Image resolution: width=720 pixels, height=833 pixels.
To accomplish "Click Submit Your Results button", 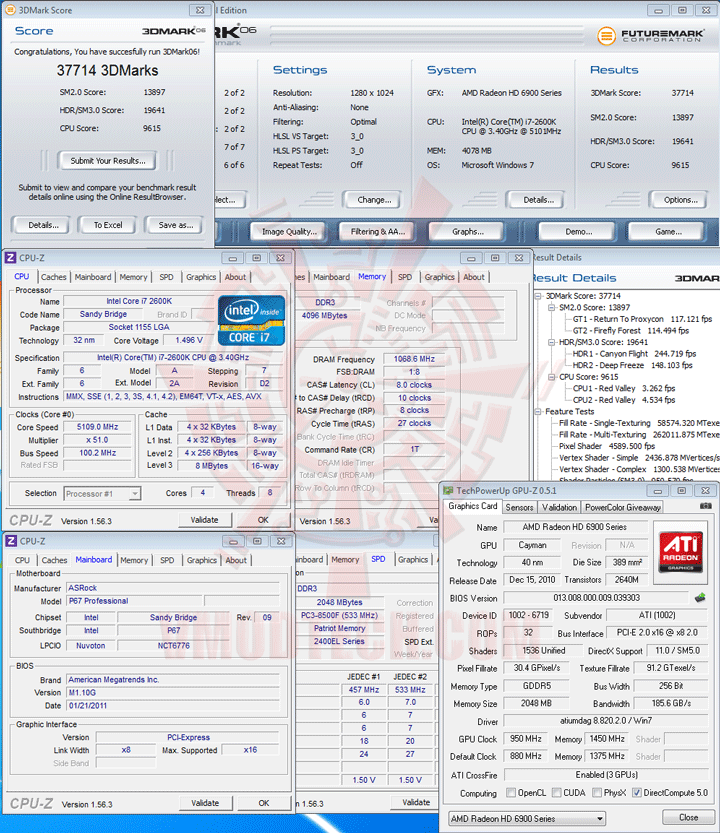I will tap(108, 160).
